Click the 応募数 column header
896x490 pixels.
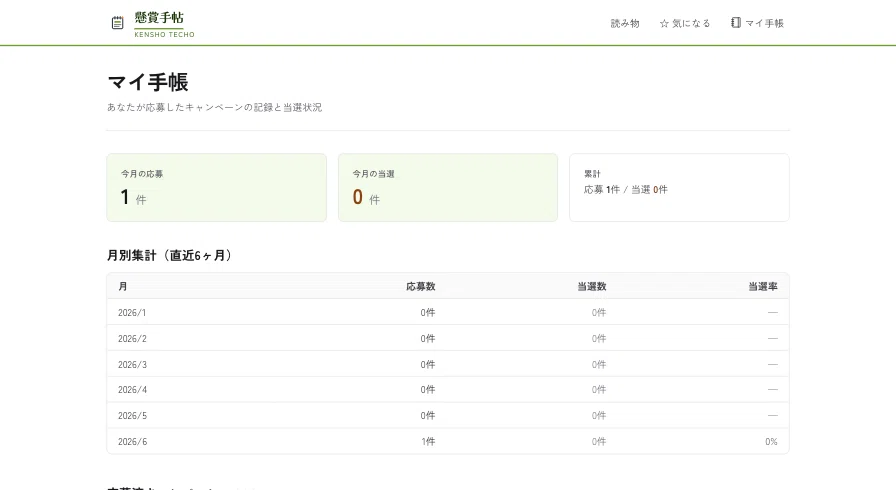coord(421,286)
